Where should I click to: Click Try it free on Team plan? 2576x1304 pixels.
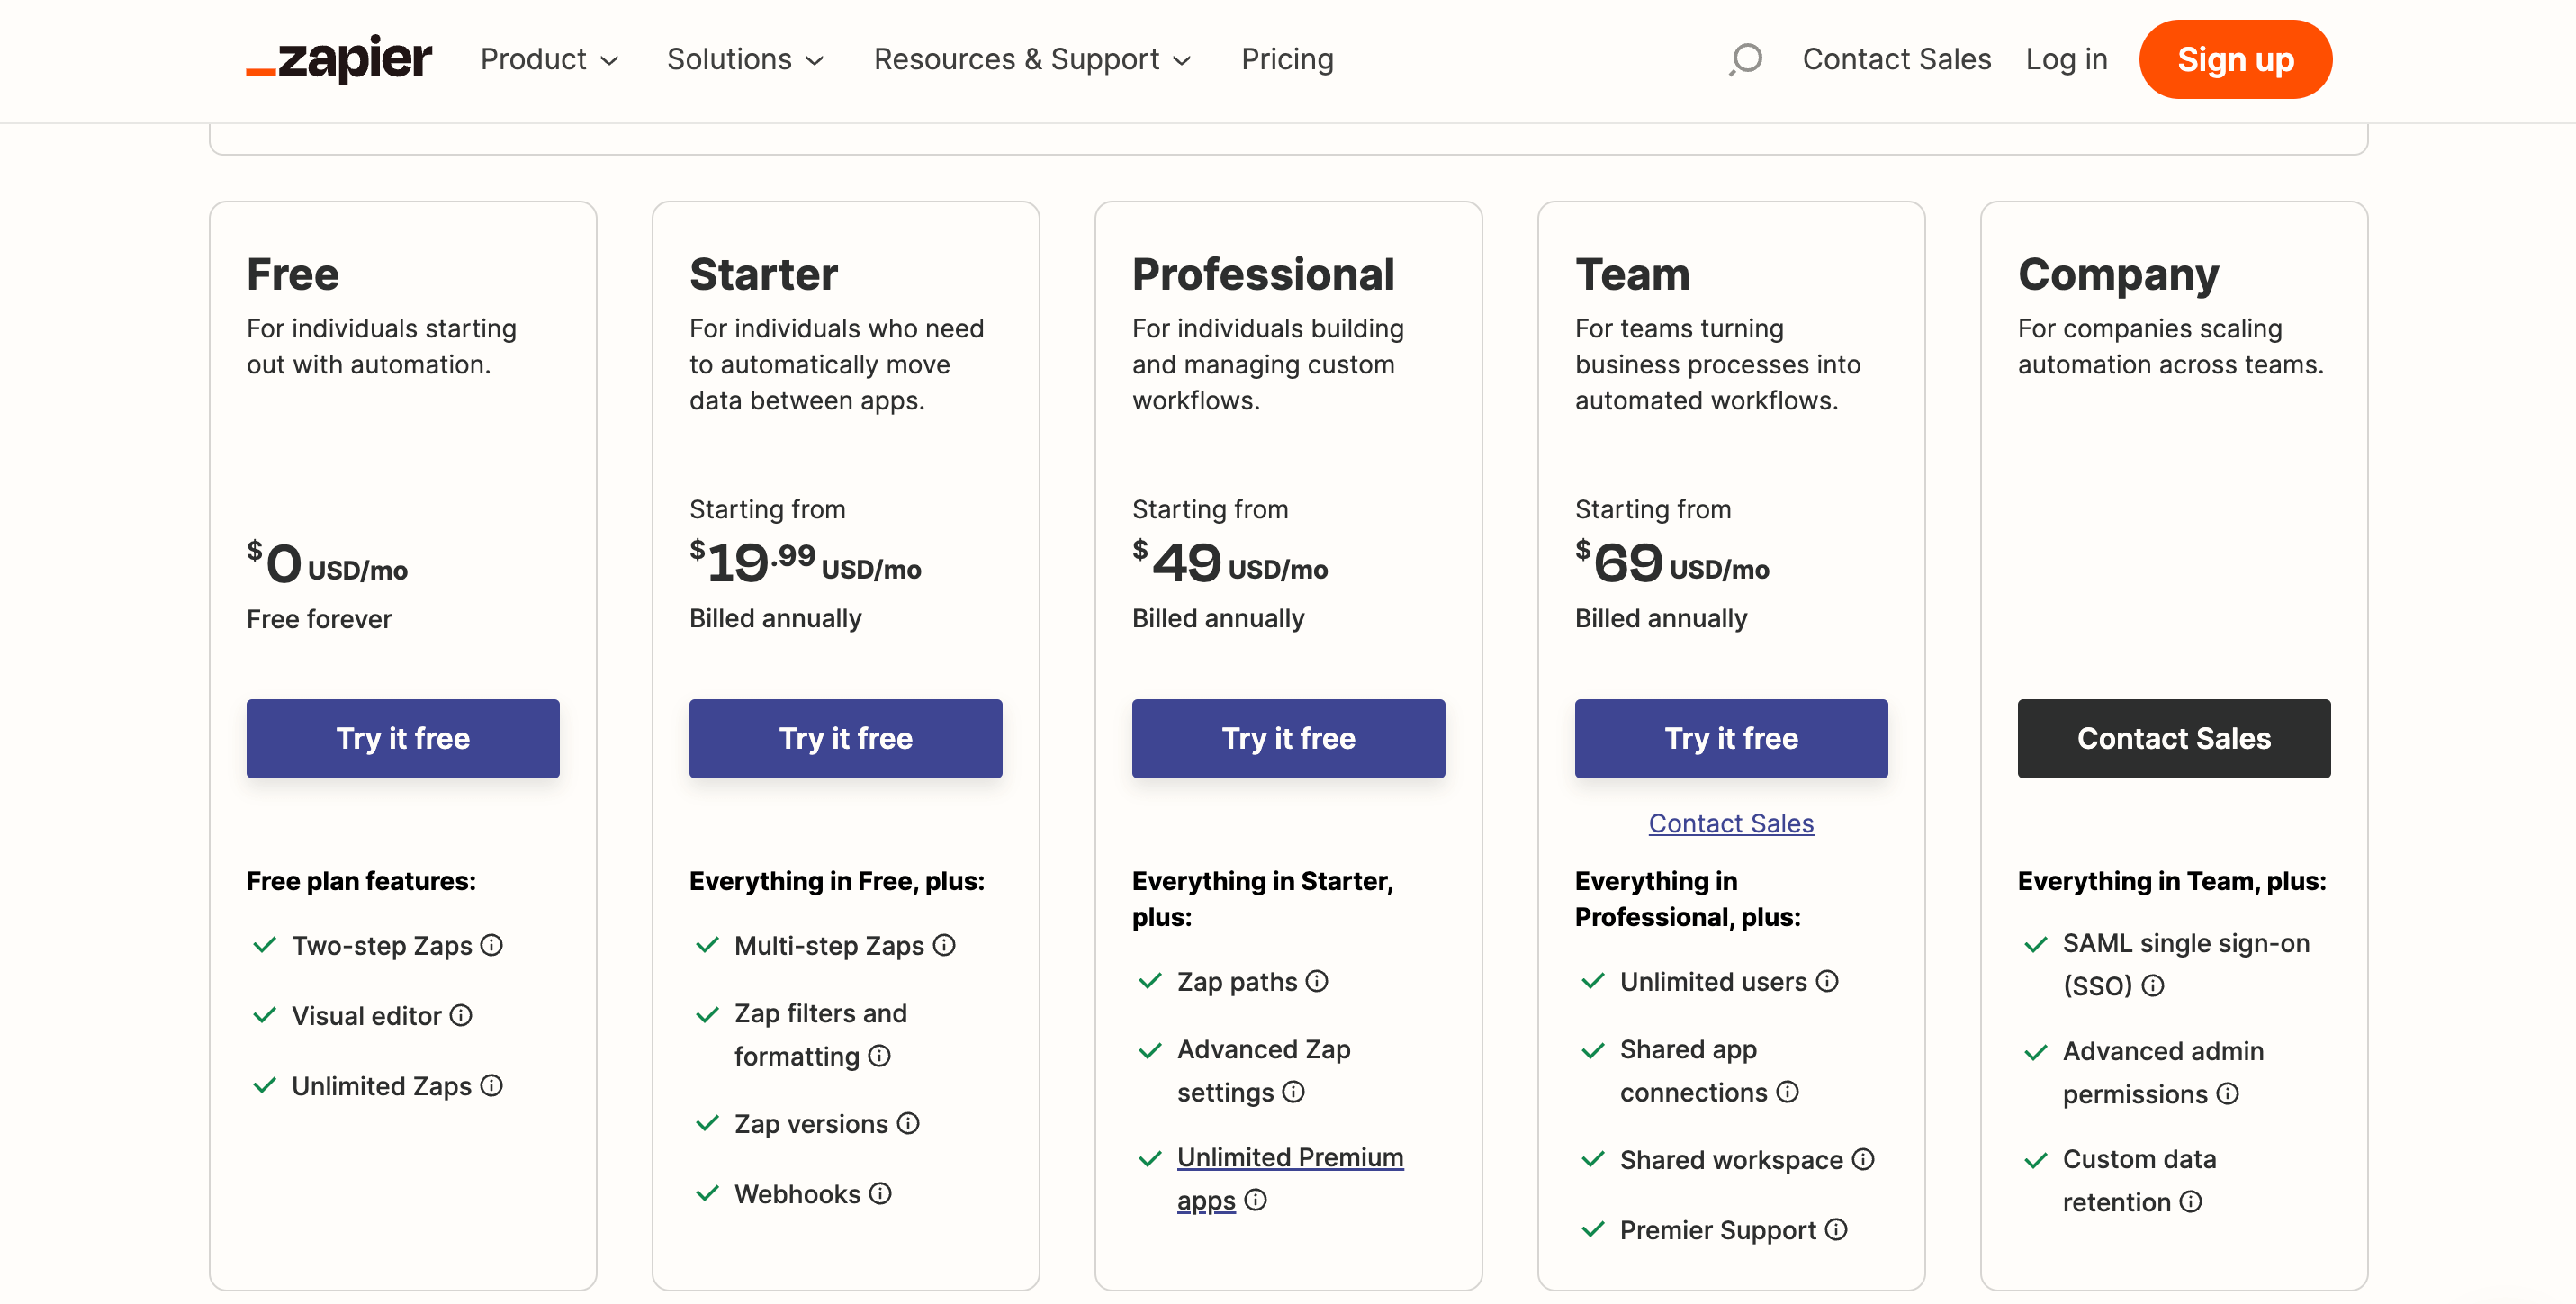[x=1731, y=738]
